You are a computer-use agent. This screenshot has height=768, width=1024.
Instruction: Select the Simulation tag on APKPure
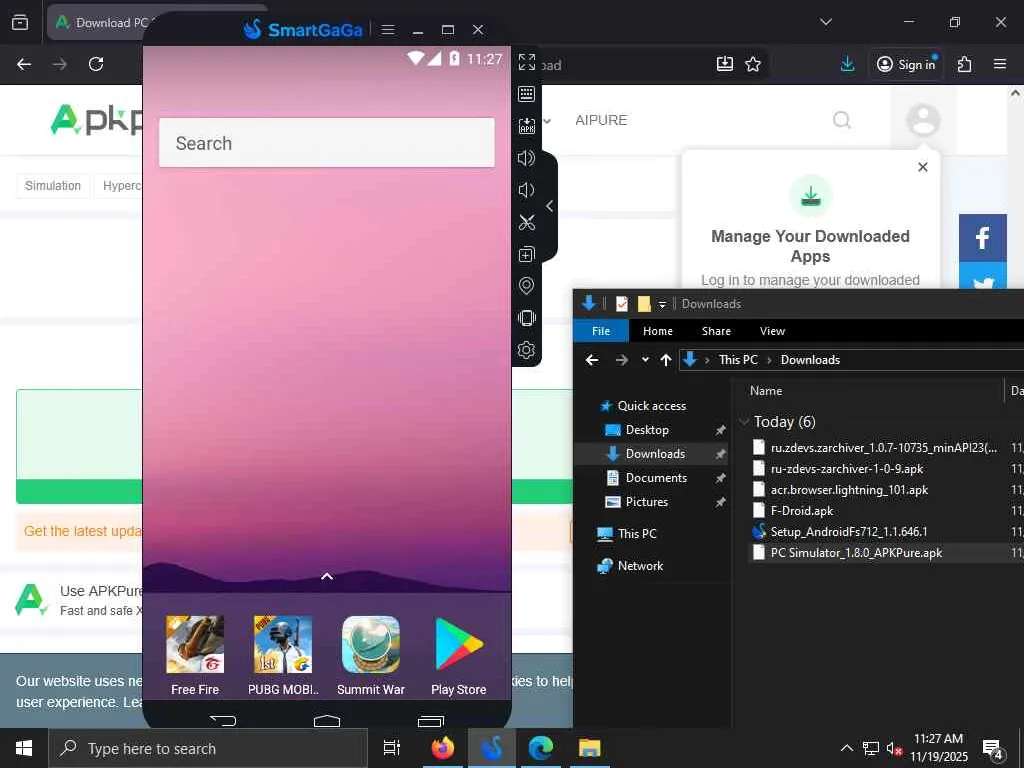[x=53, y=185]
